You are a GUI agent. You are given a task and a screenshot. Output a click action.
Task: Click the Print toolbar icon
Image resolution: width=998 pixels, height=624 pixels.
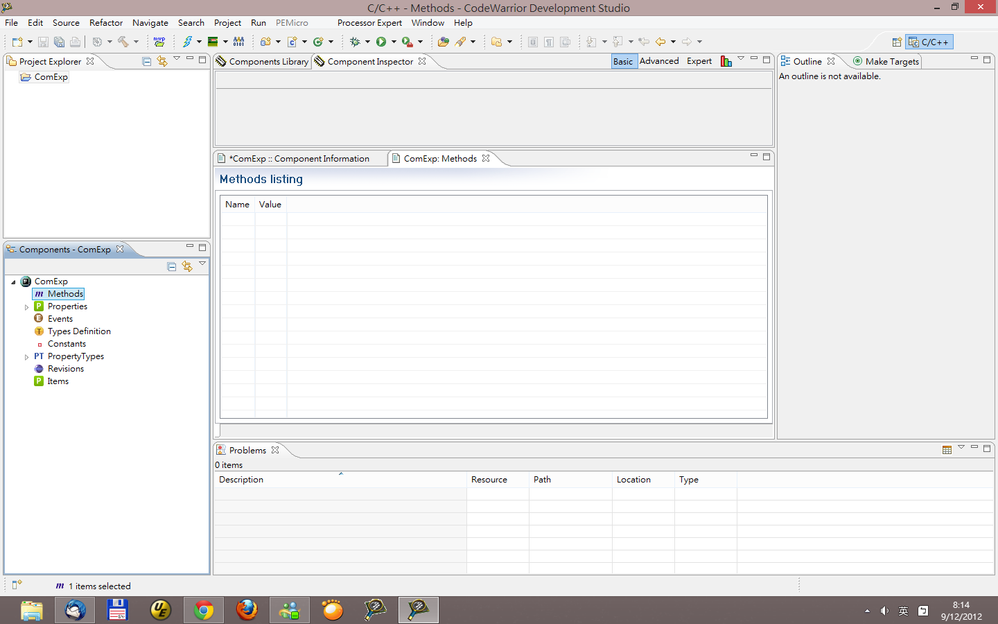(75, 42)
